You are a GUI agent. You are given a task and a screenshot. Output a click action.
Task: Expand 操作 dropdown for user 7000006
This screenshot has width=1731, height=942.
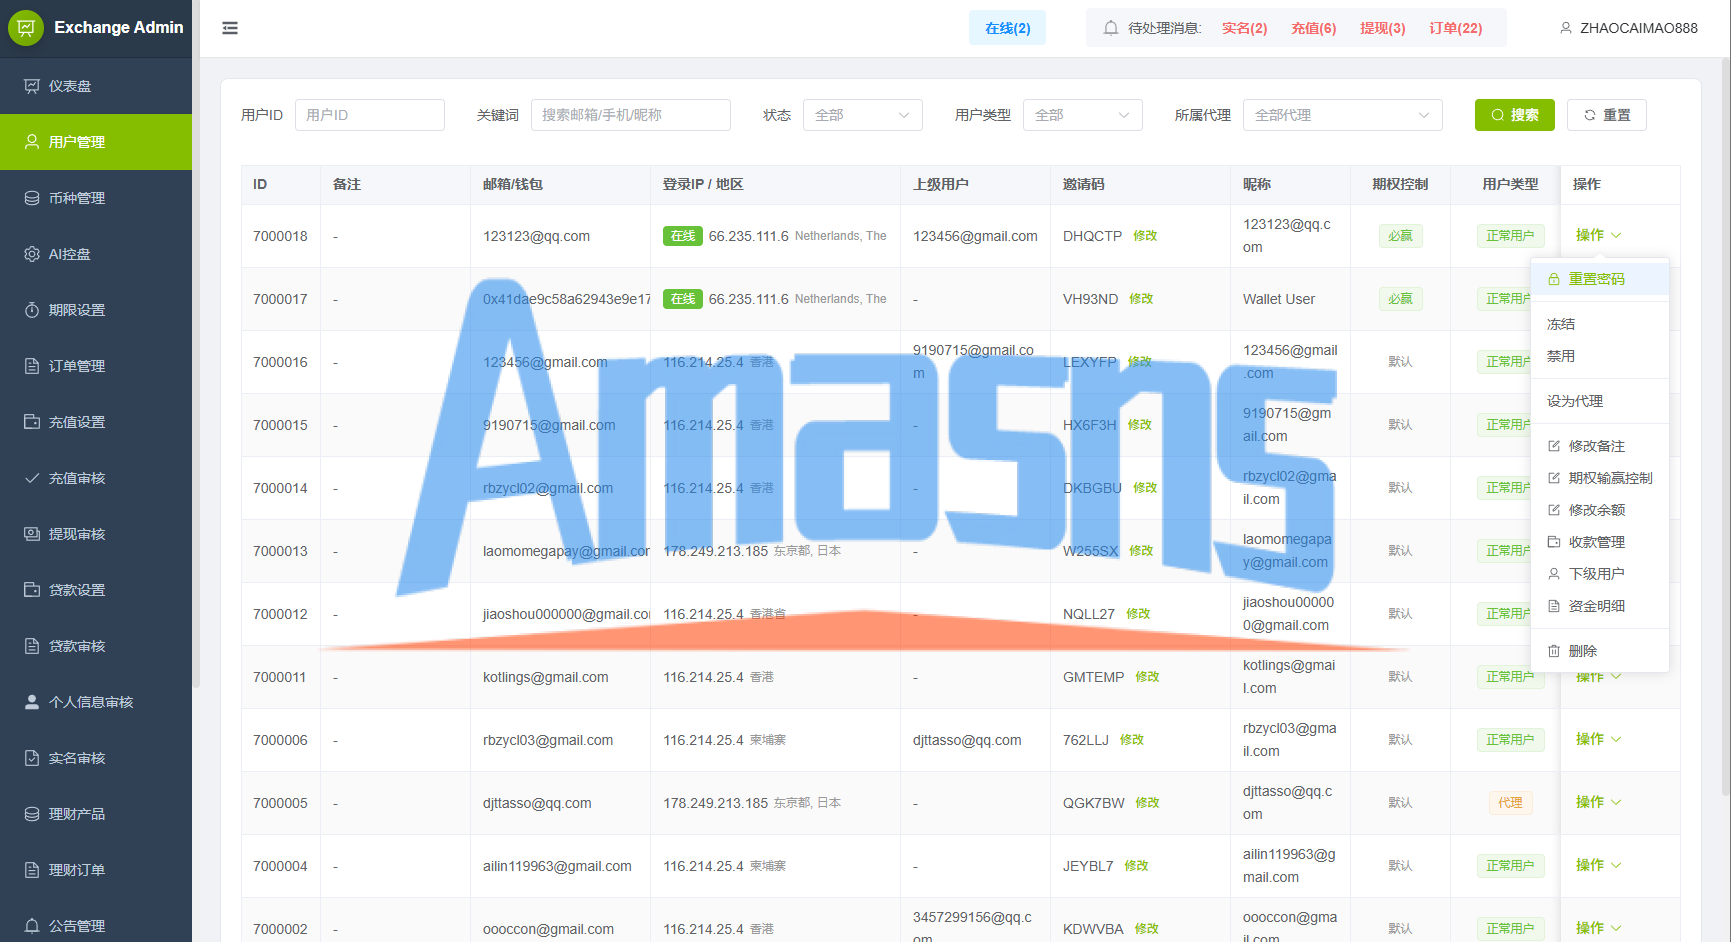click(x=1598, y=739)
